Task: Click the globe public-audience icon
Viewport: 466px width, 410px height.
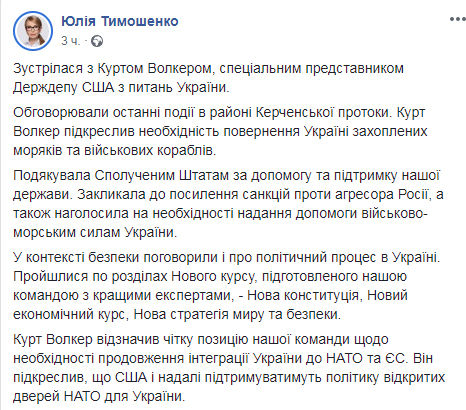Action: click(x=97, y=41)
